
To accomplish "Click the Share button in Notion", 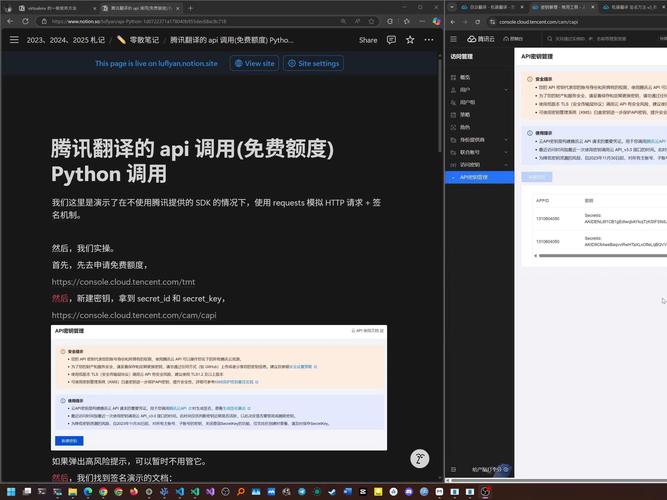I will point(368,40).
